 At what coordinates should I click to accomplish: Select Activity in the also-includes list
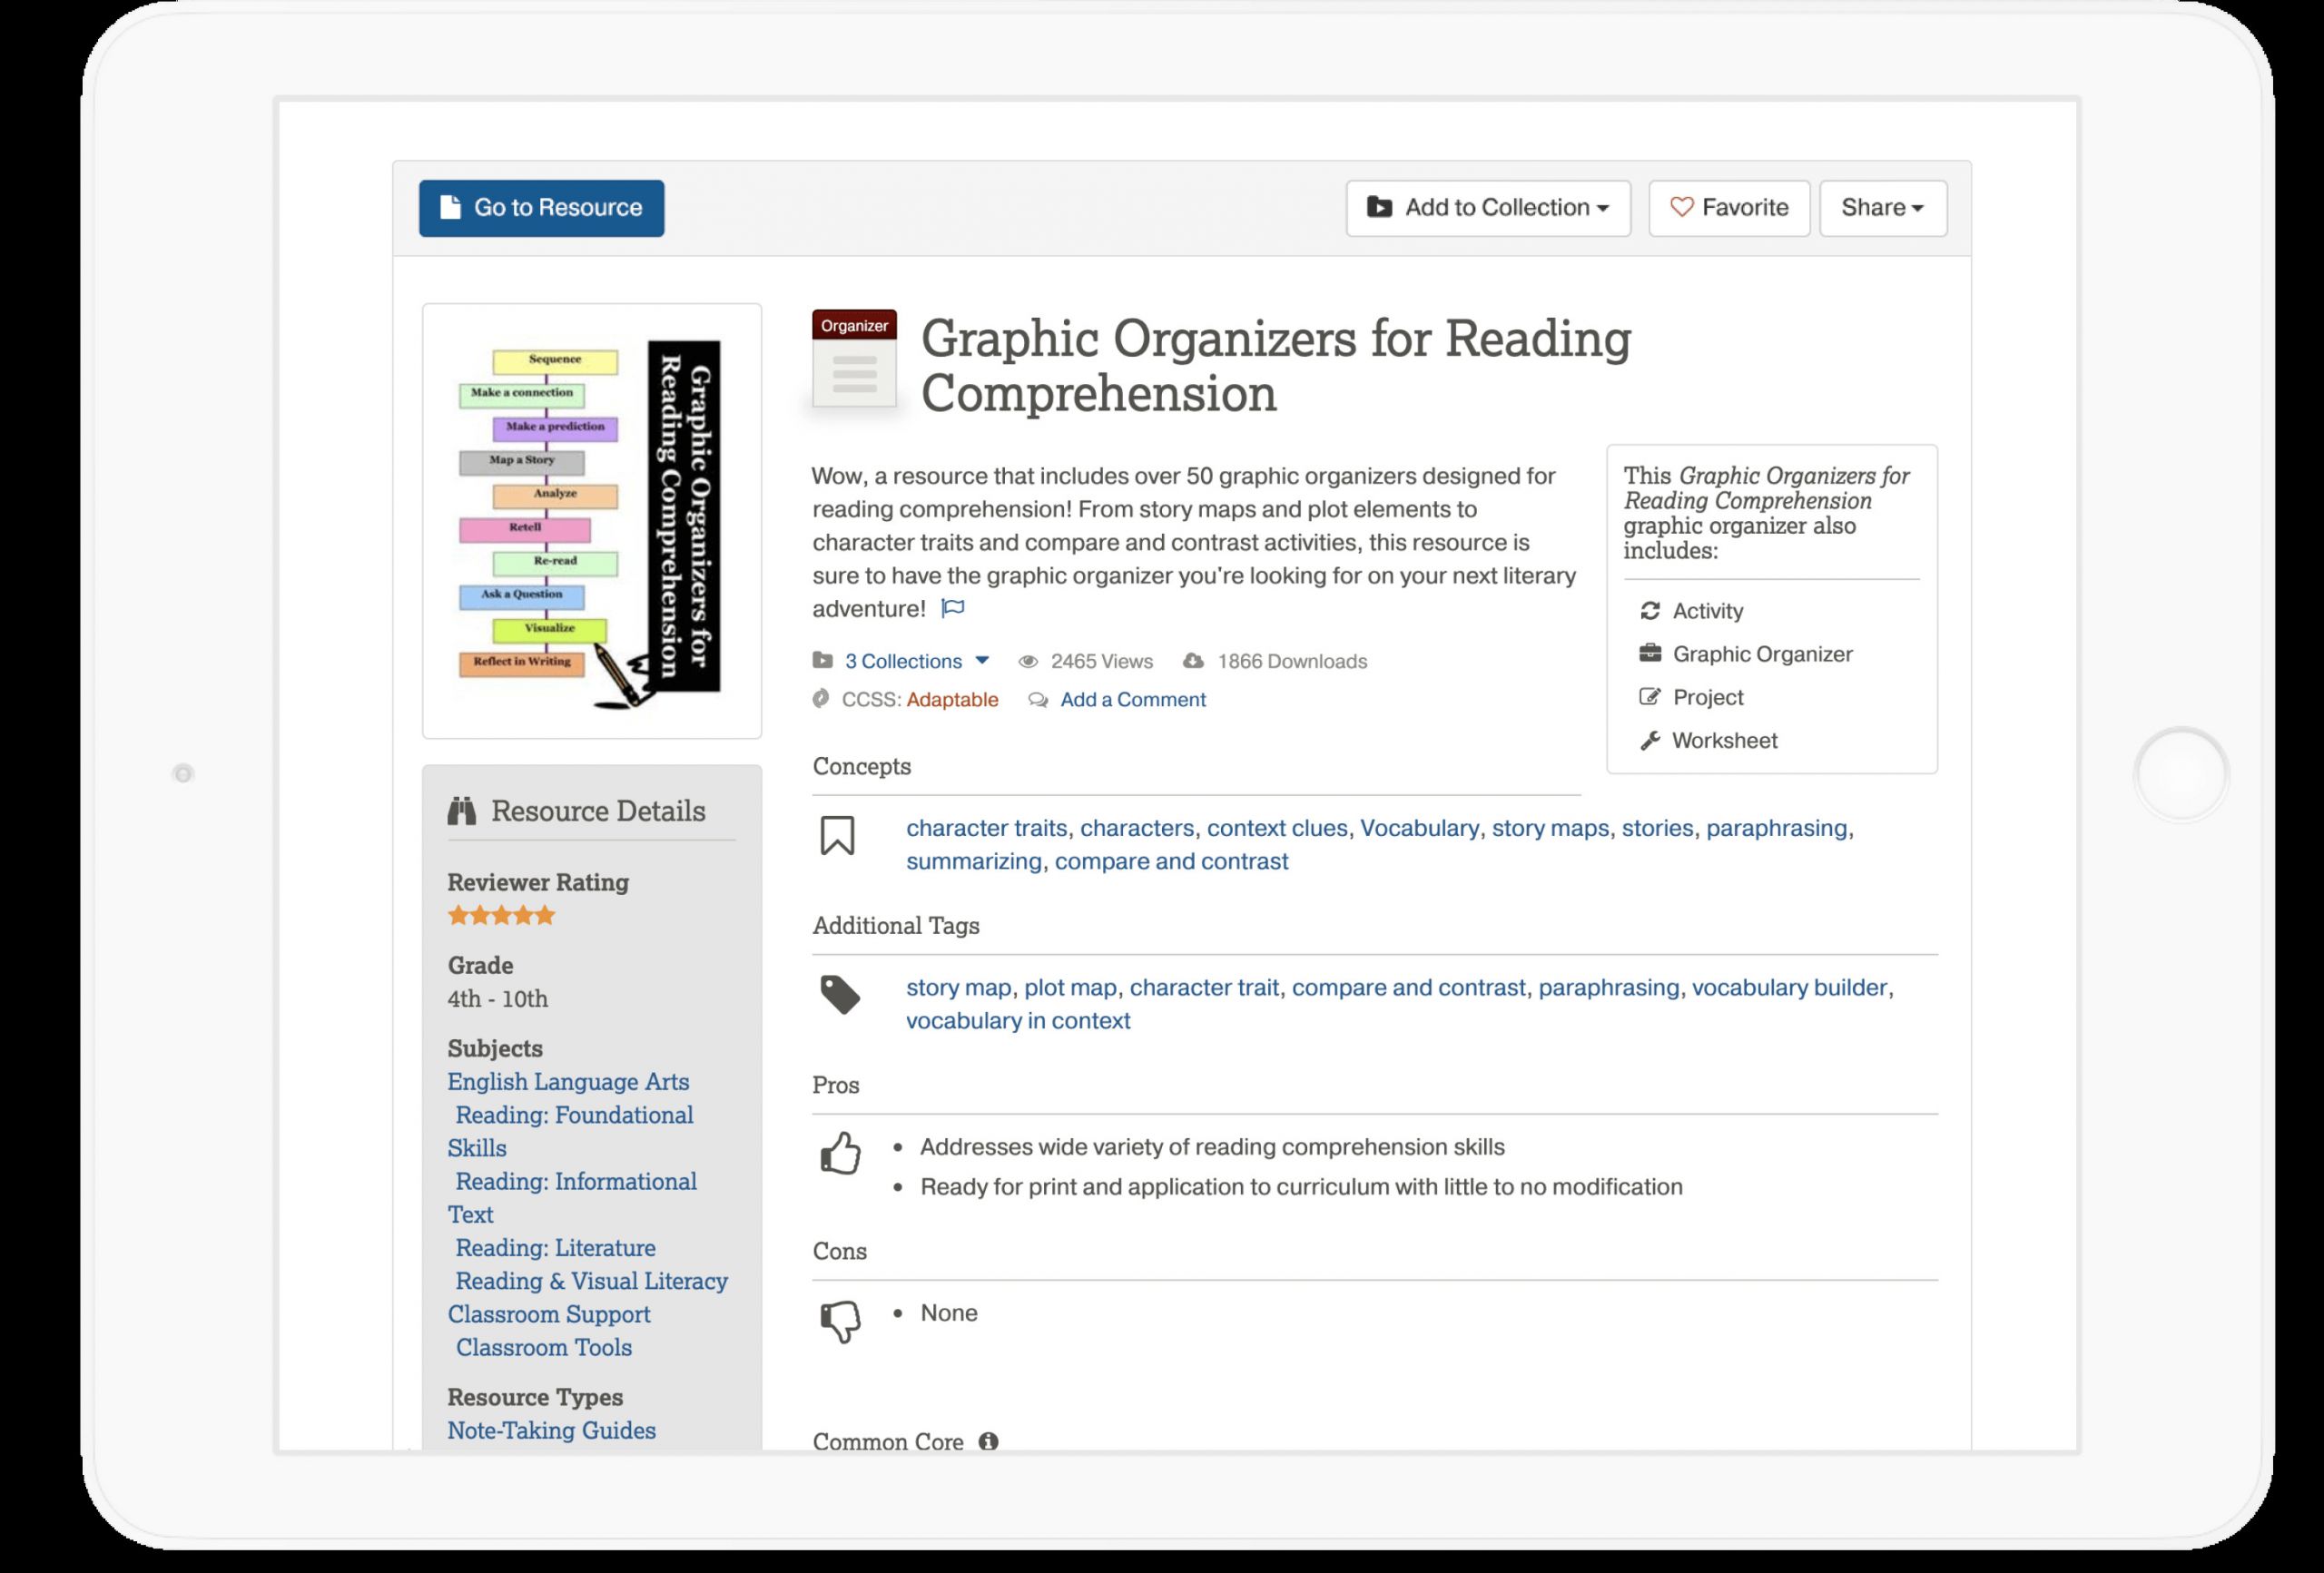coord(1707,611)
